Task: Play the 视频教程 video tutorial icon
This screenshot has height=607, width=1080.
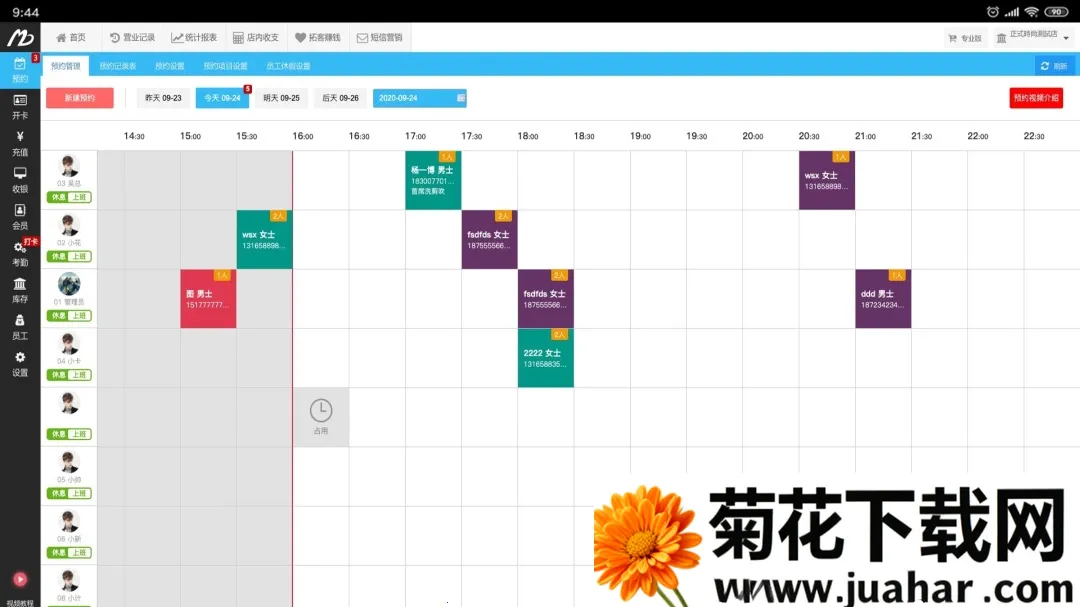Action: click(20, 579)
